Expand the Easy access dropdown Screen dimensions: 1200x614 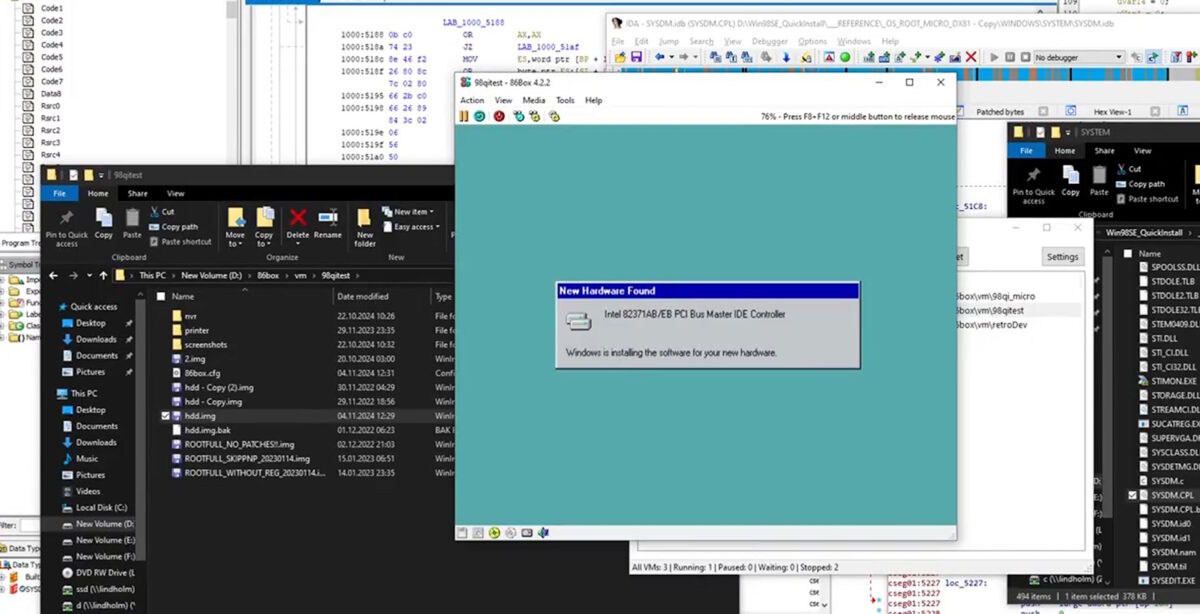413,227
